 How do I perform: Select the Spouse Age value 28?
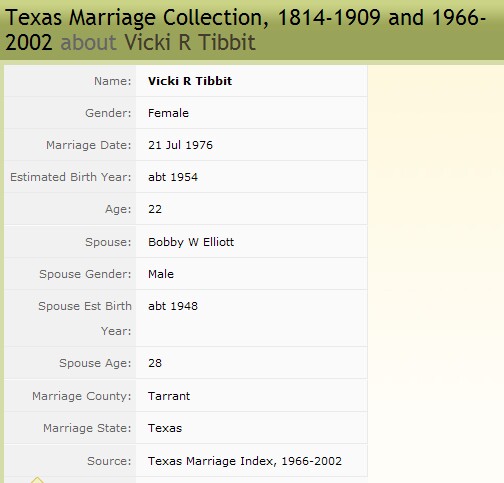(155, 363)
